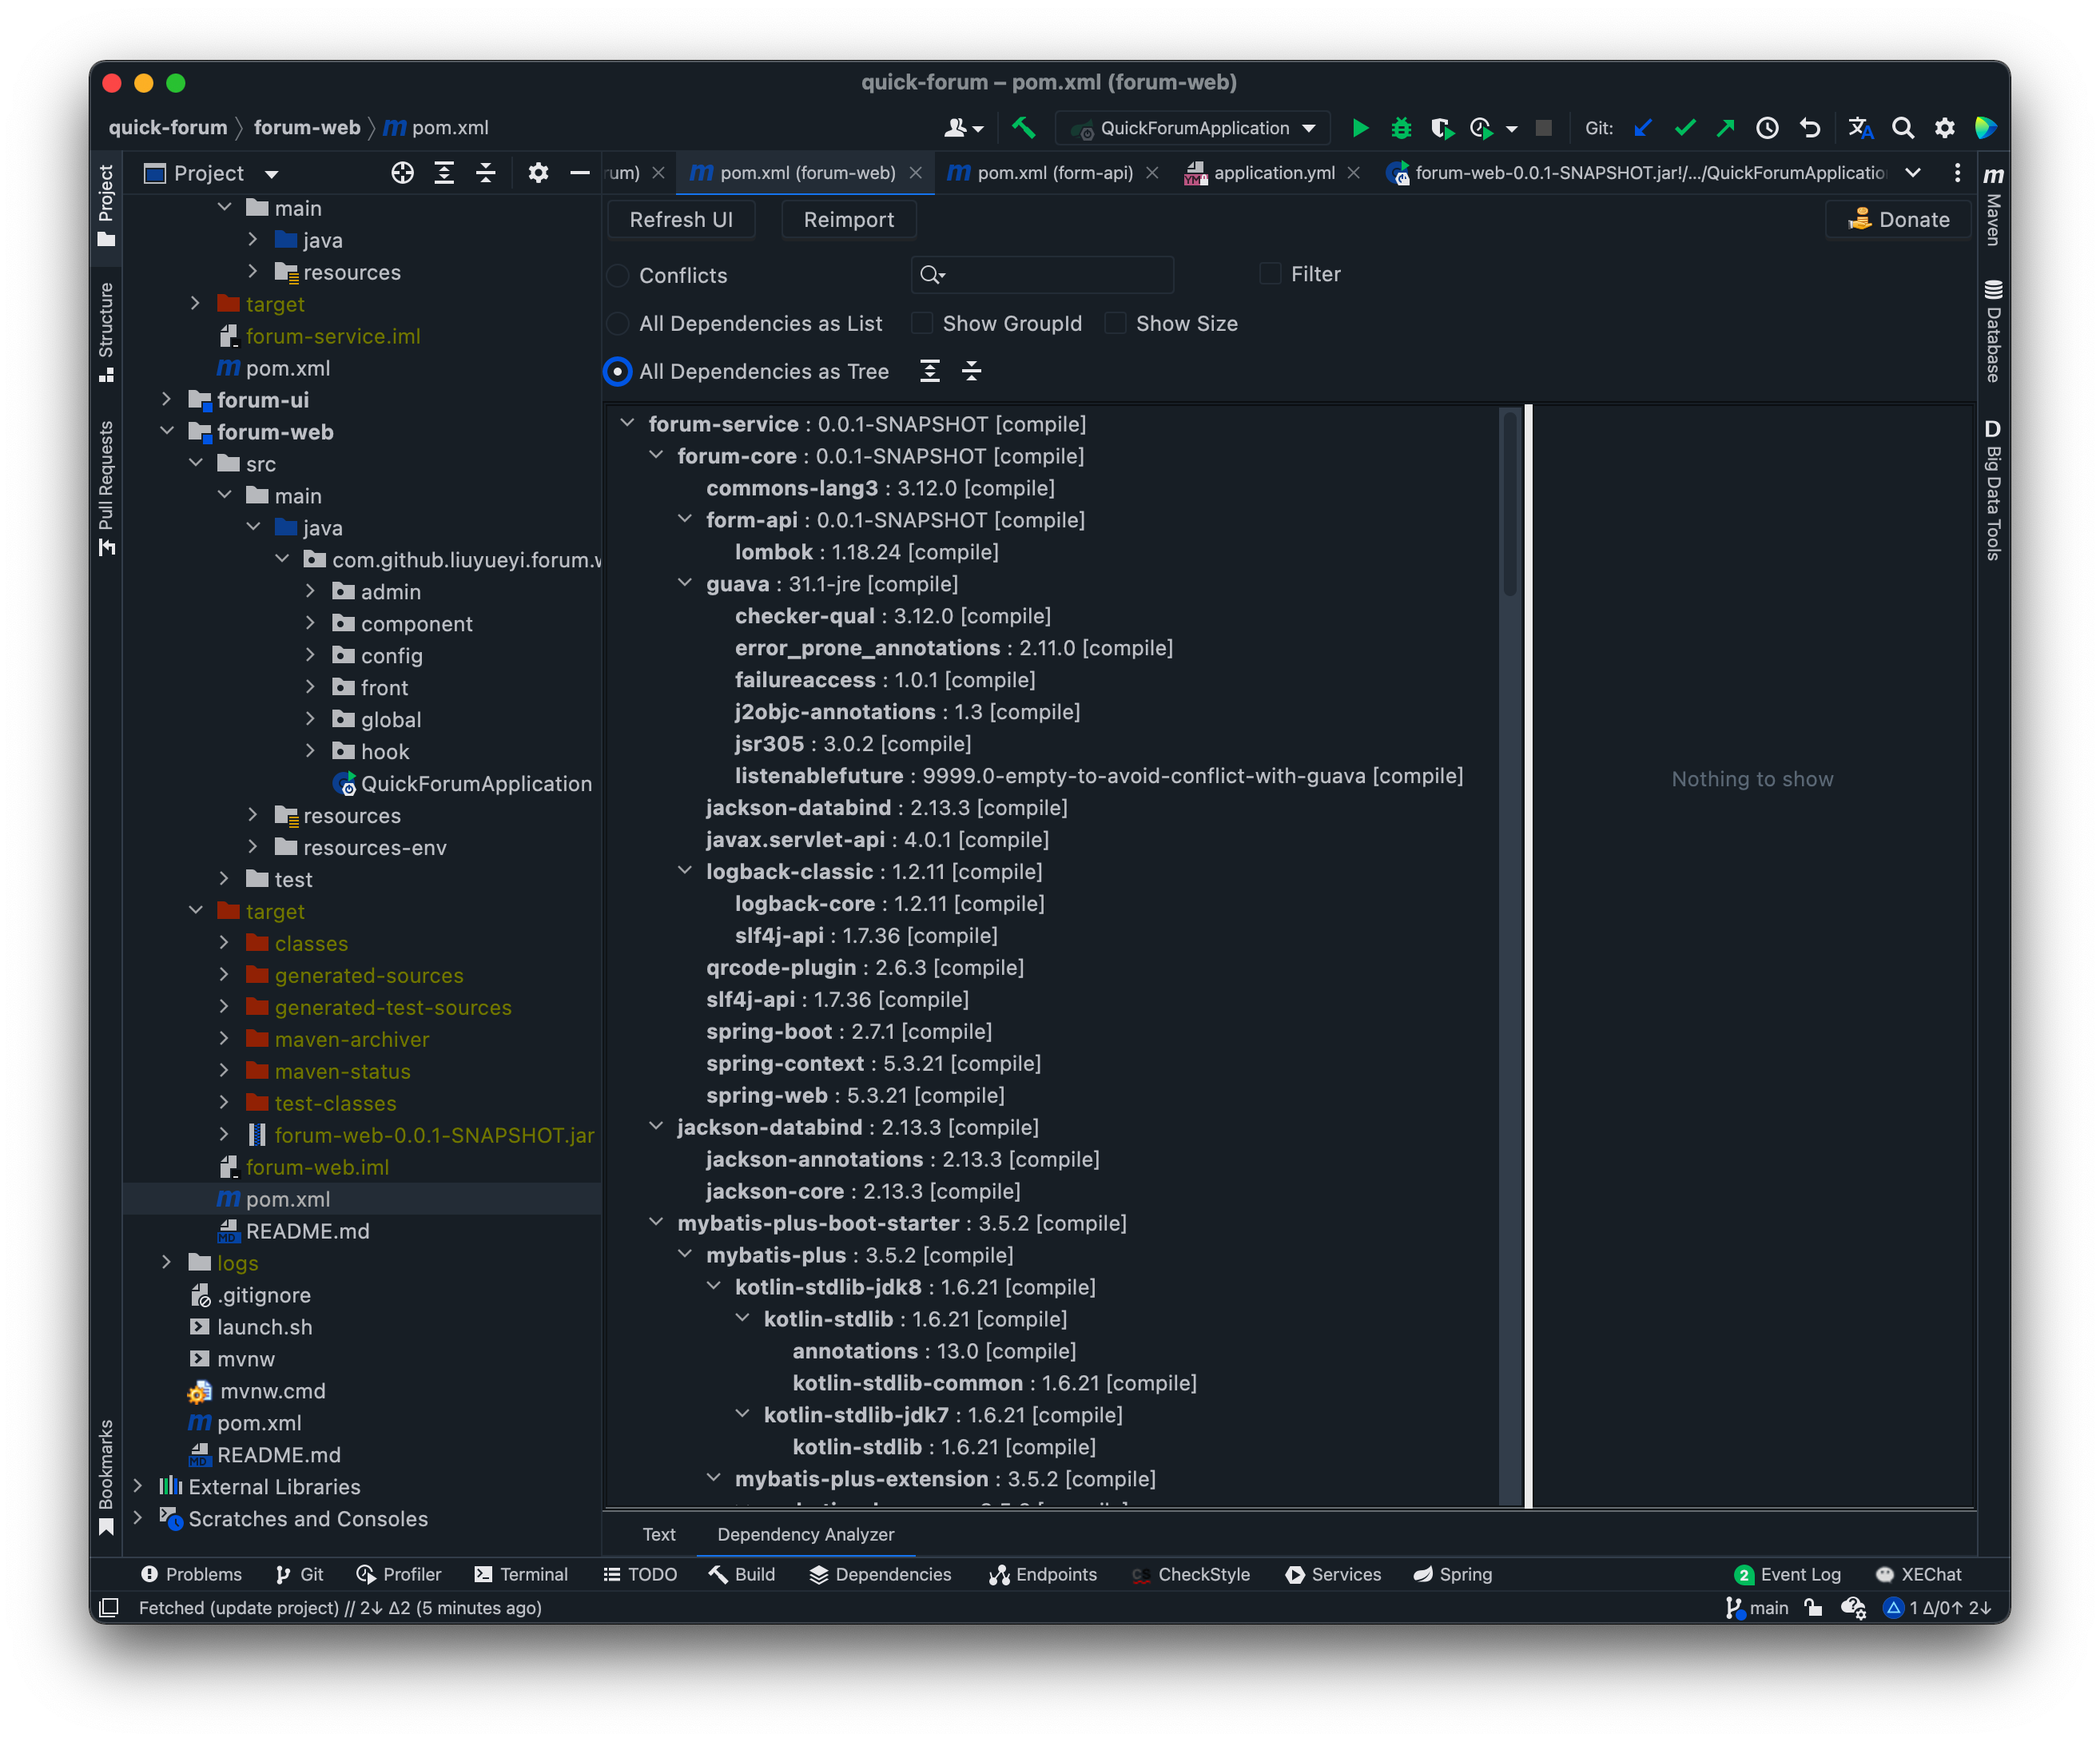Select the Conflicts radio button
This screenshot has width=2100, height=1742.
point(619,276)
